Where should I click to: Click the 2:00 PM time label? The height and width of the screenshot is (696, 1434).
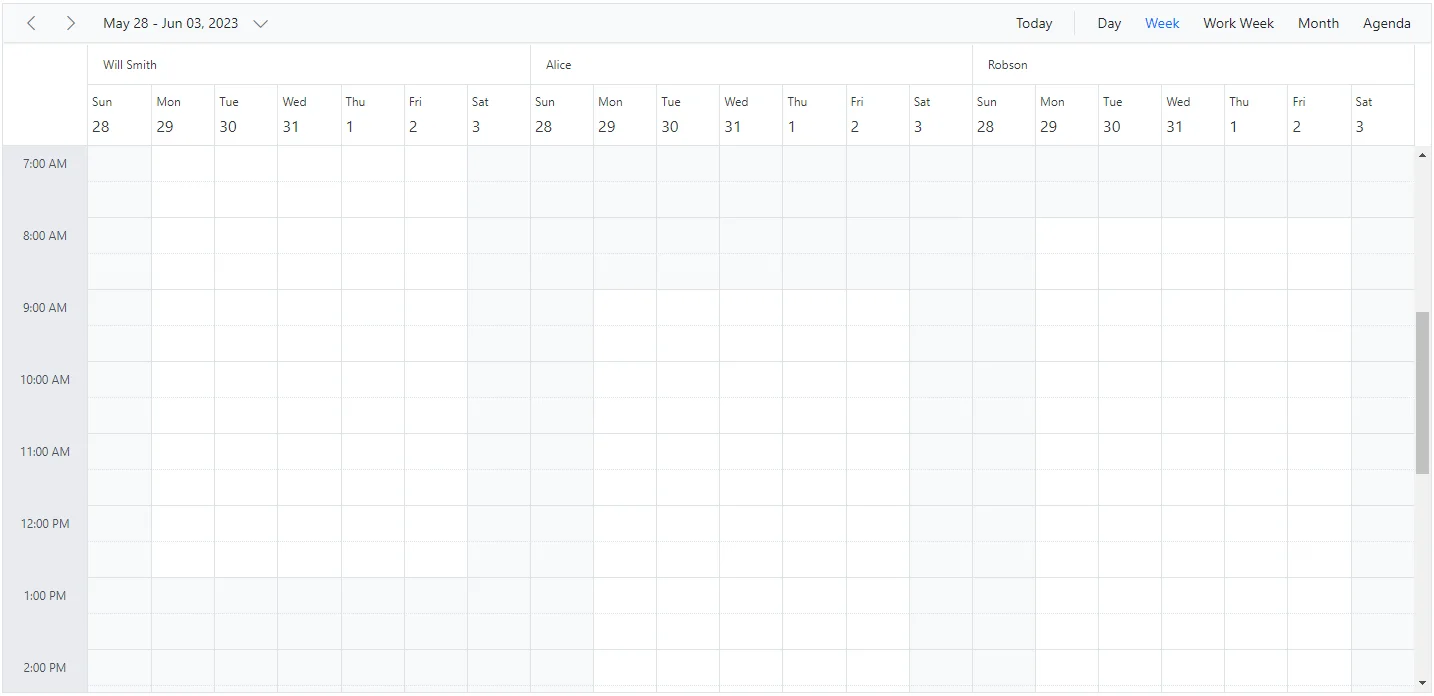point(45,668)
